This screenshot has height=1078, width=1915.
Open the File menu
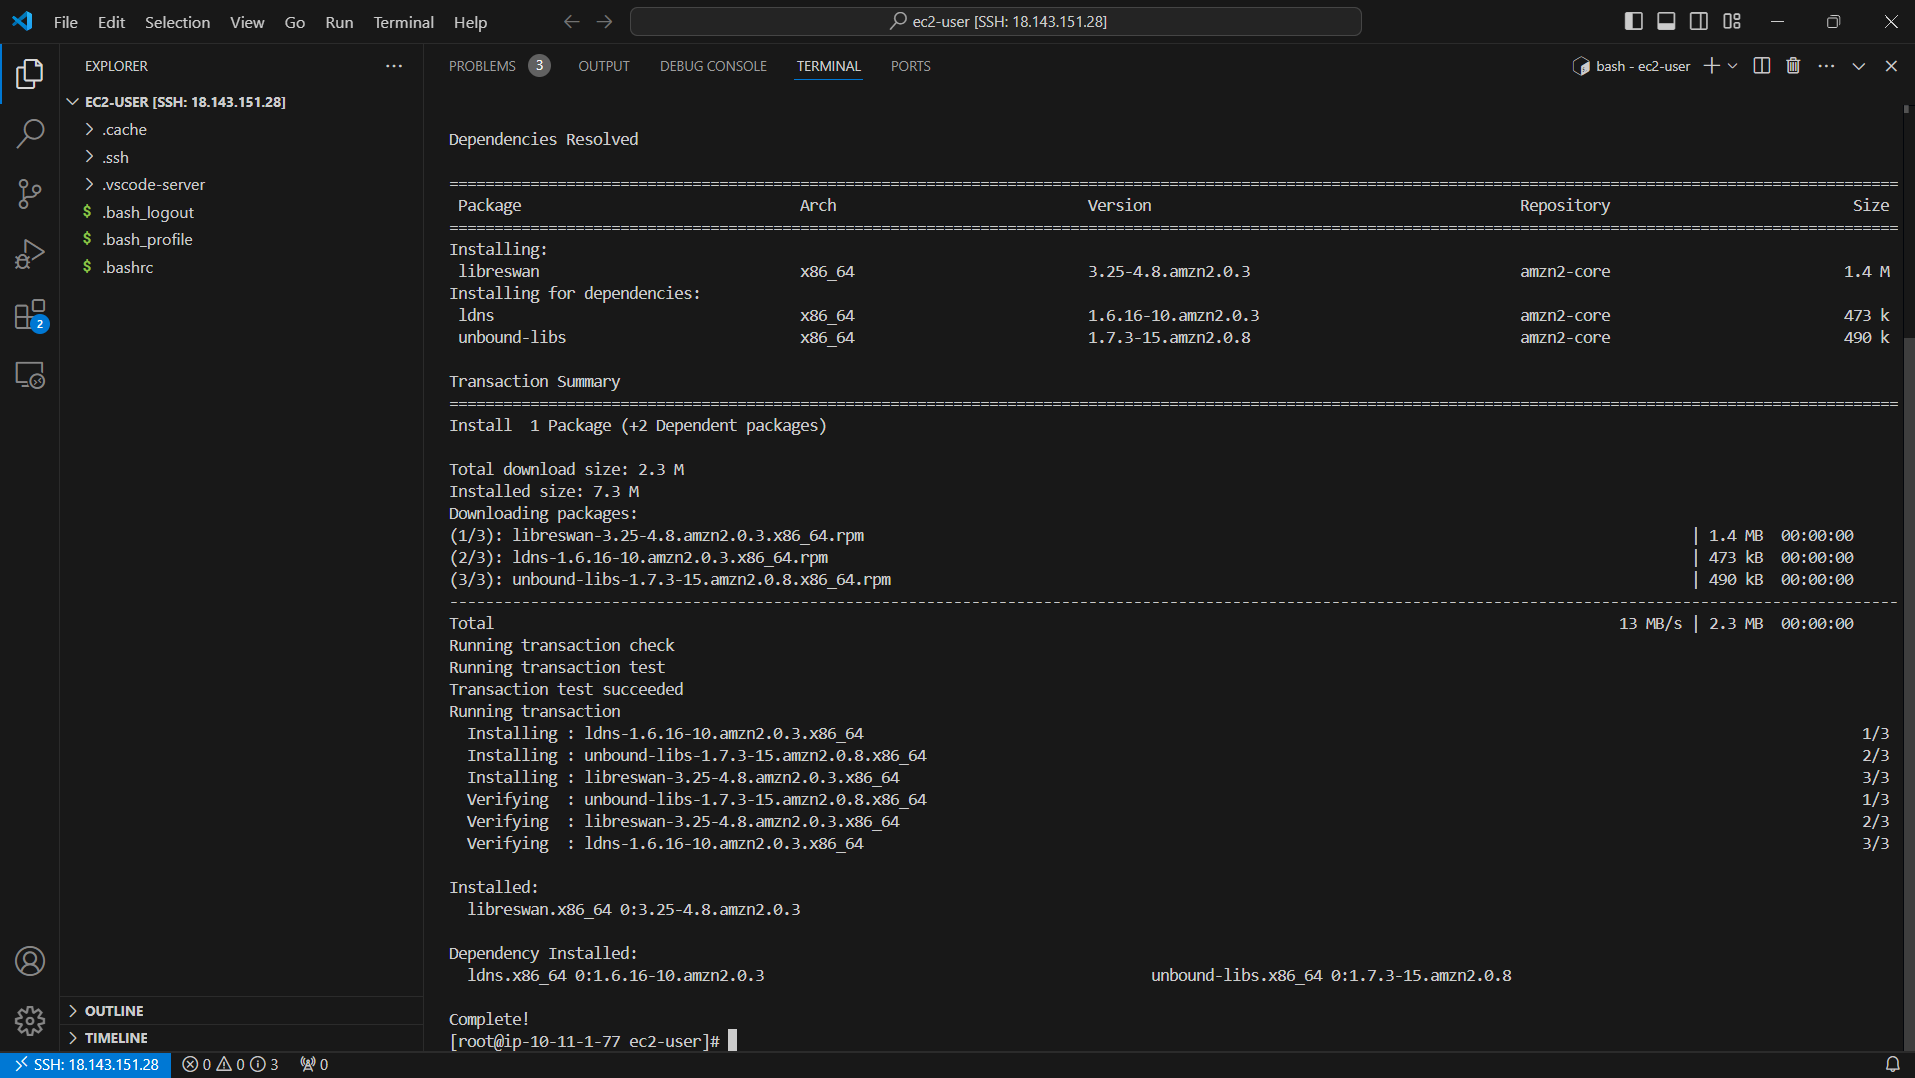(65, 21)
